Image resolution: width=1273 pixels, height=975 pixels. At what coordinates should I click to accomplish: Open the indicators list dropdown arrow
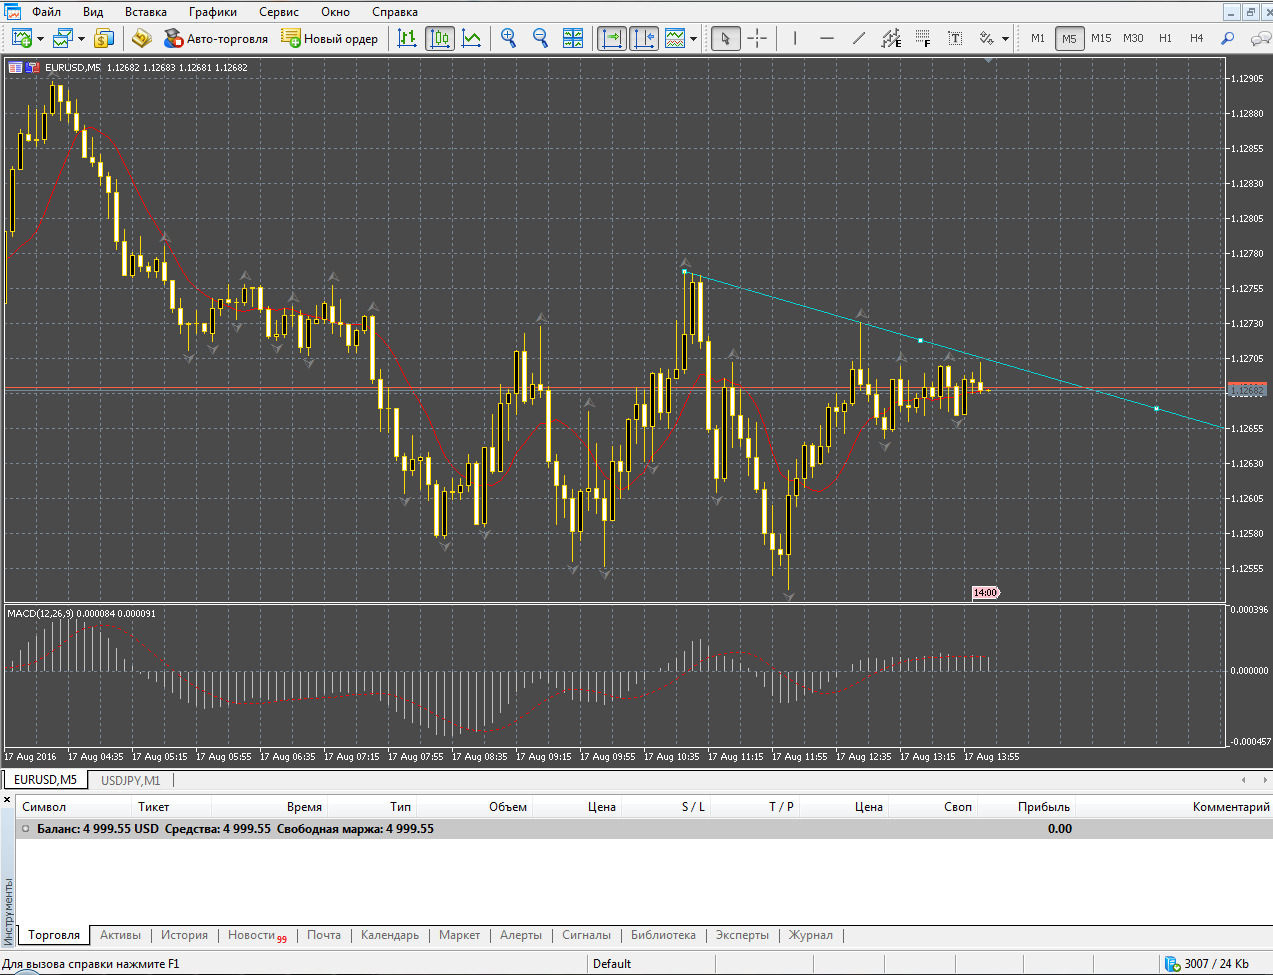click(693, 39)
